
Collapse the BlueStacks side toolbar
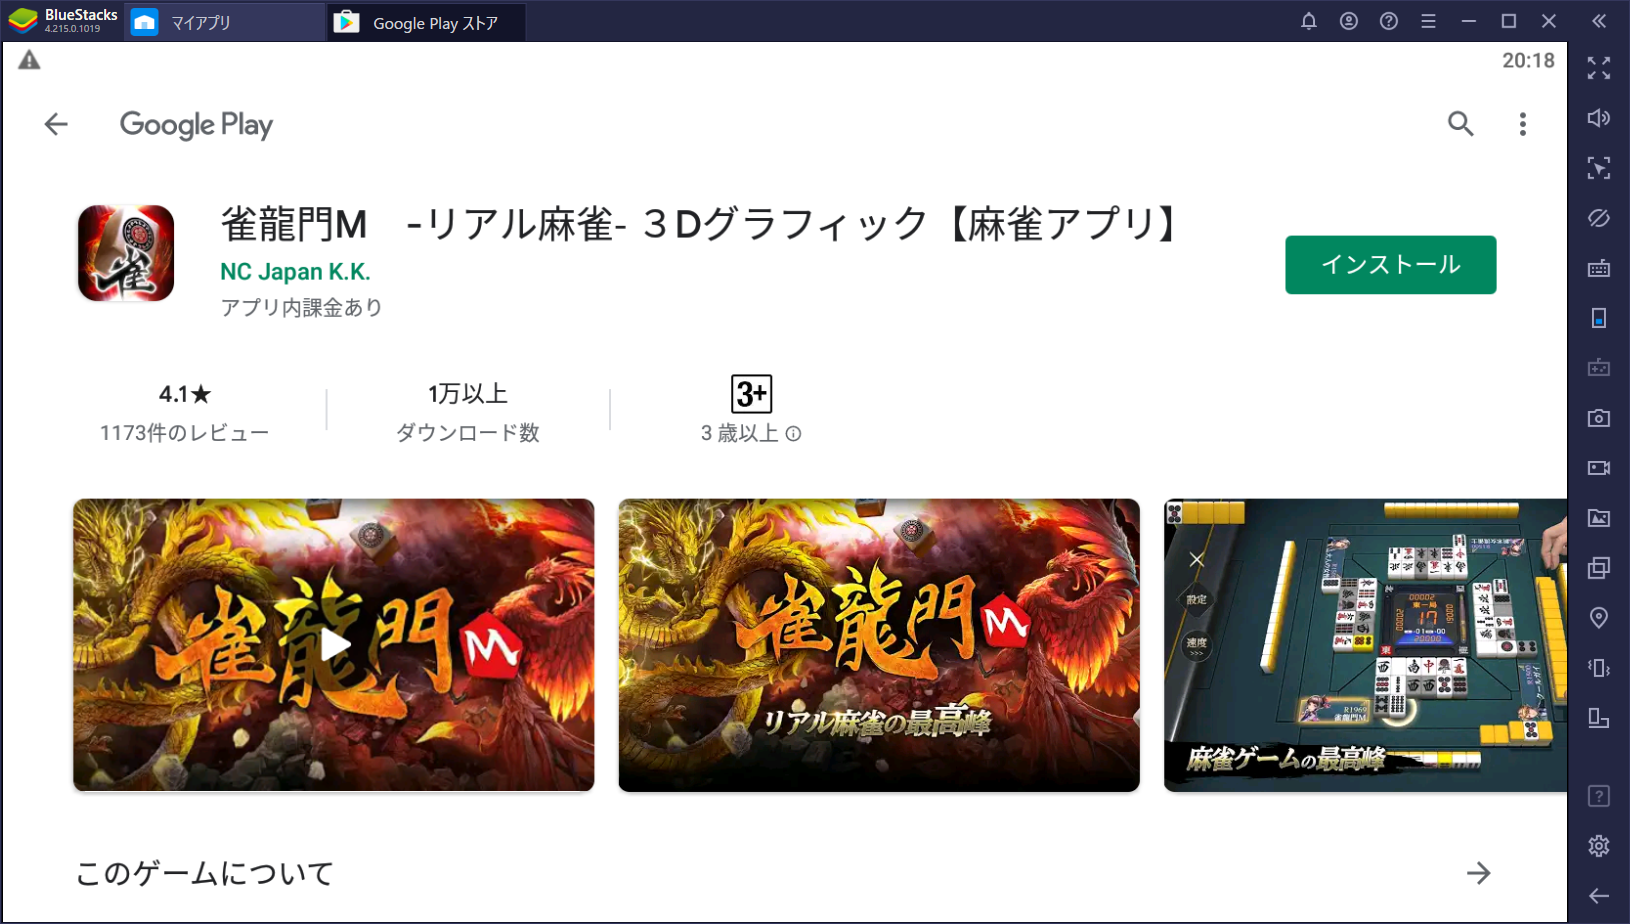(x=1599, y=21)
